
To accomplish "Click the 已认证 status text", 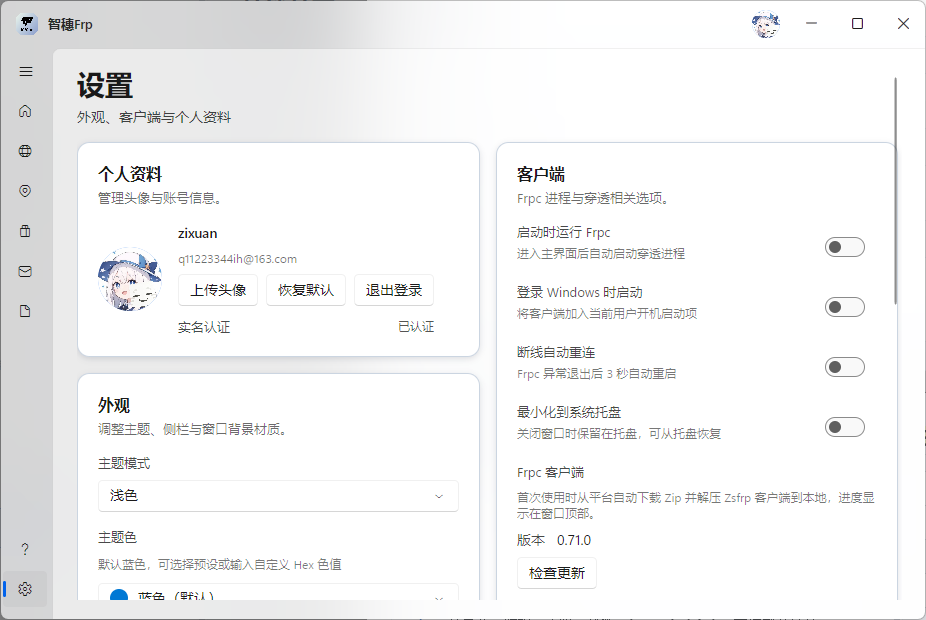I will (x=416, y=327).
